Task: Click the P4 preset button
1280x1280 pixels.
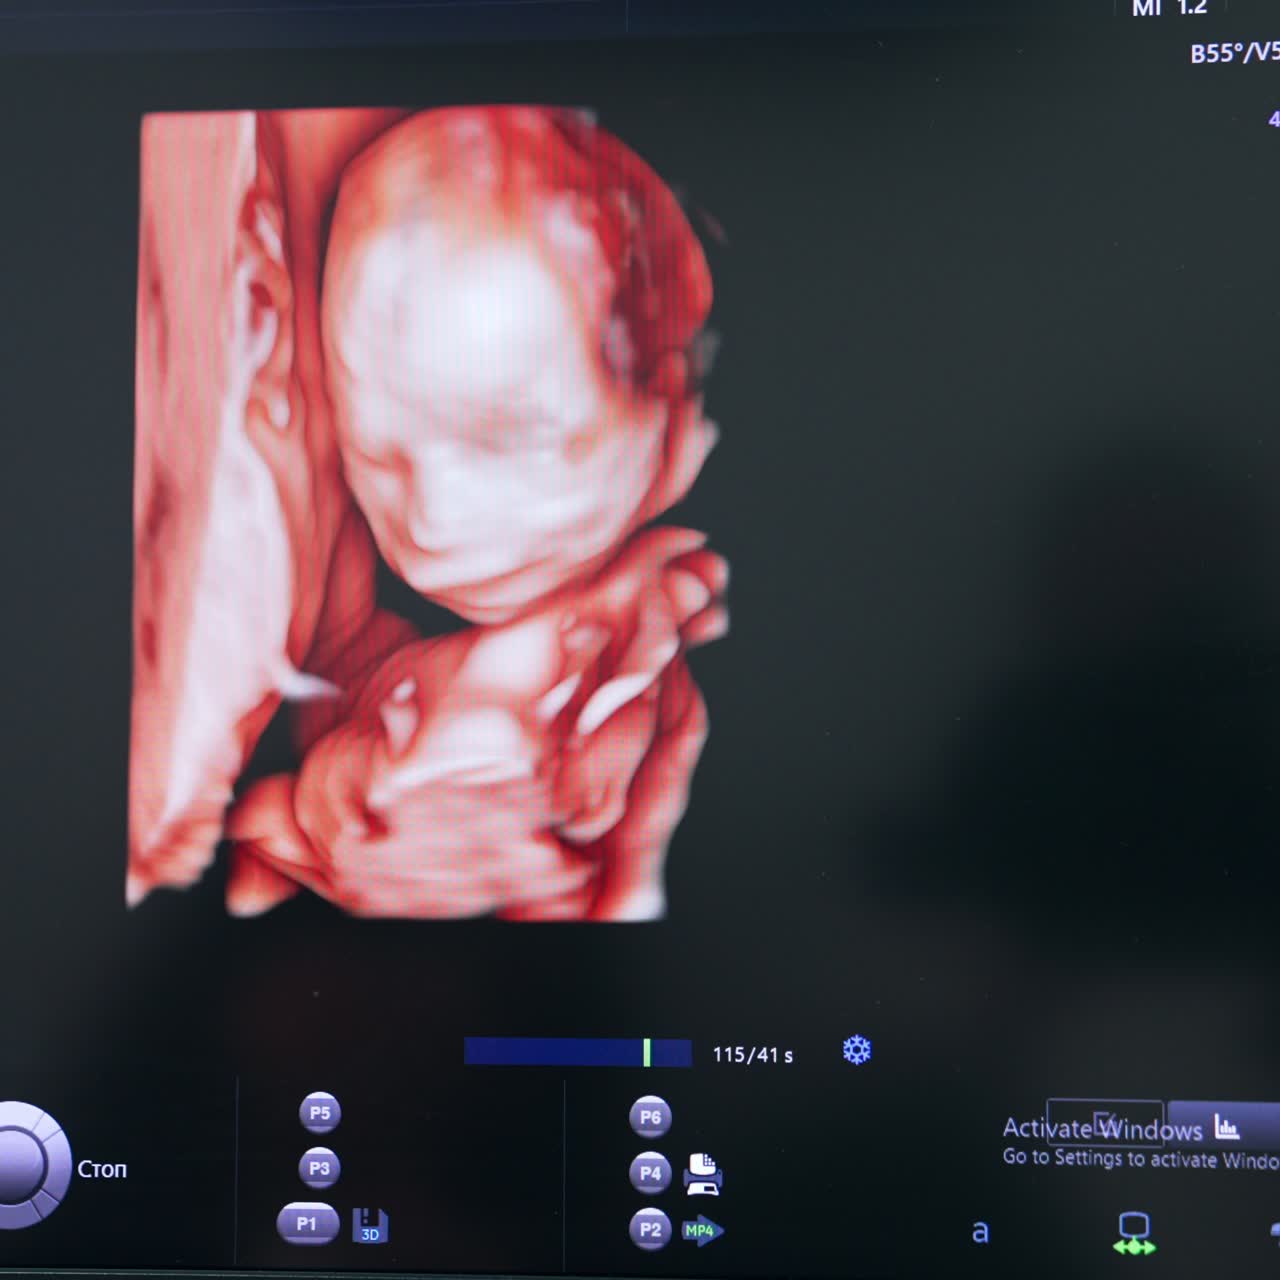Action: pos(650,1173)
